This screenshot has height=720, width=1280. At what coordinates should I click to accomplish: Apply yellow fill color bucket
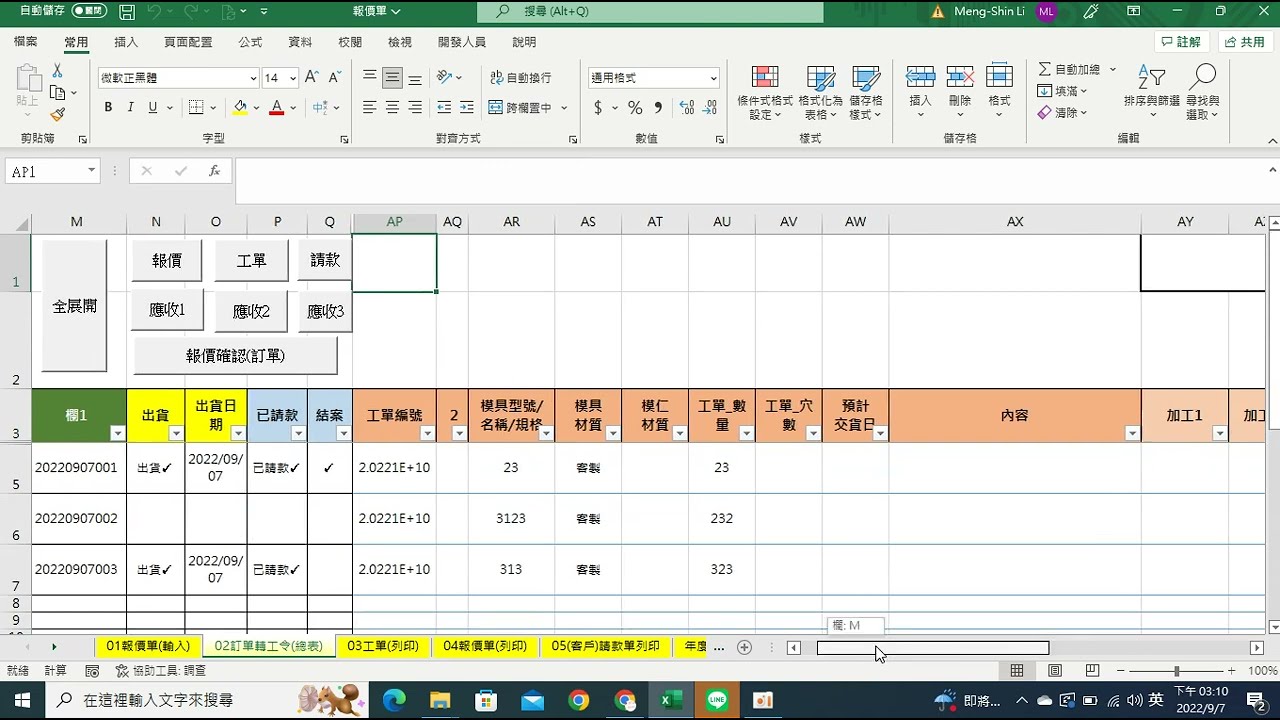[240, 108]
